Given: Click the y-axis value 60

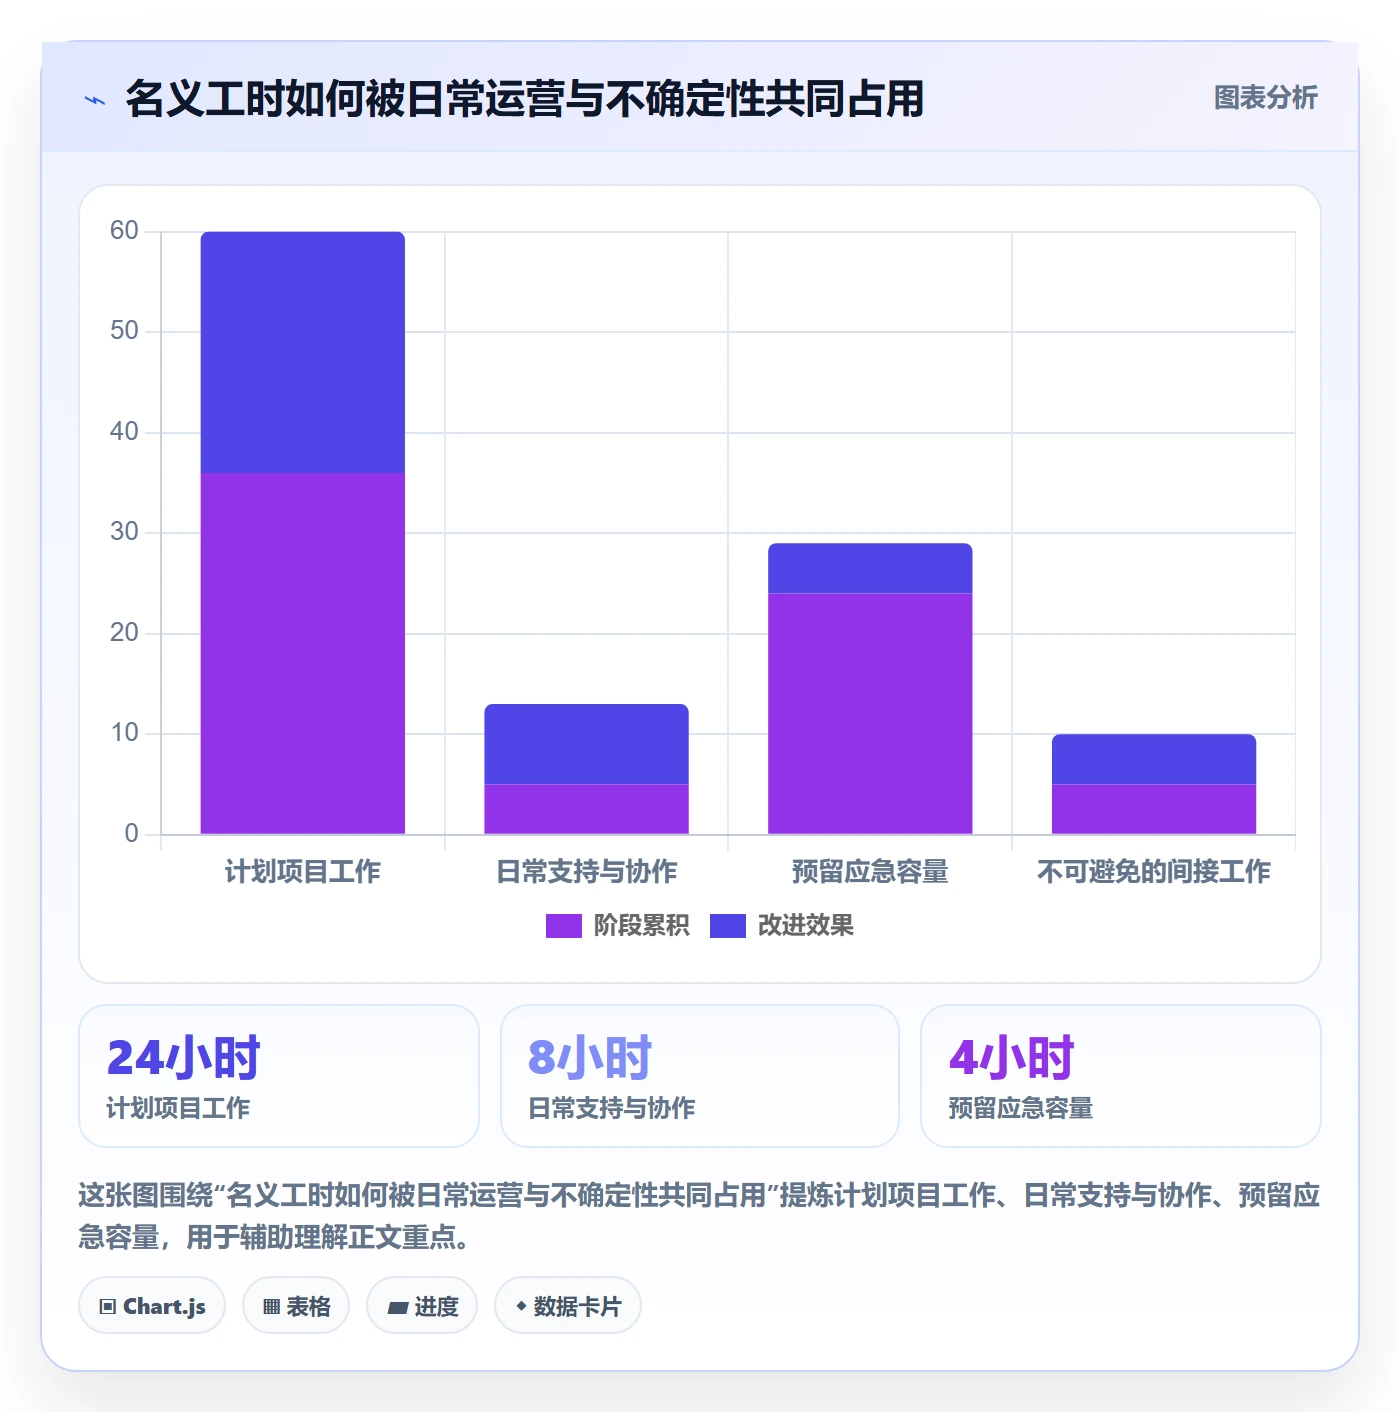Looking at the screenshot, I should pyautogui.click(x=124, y=231).
